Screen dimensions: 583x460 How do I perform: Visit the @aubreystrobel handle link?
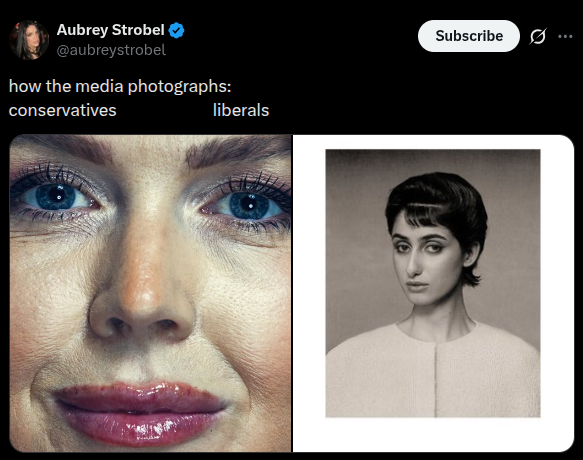pyautogui.click(x=111, y=50)
